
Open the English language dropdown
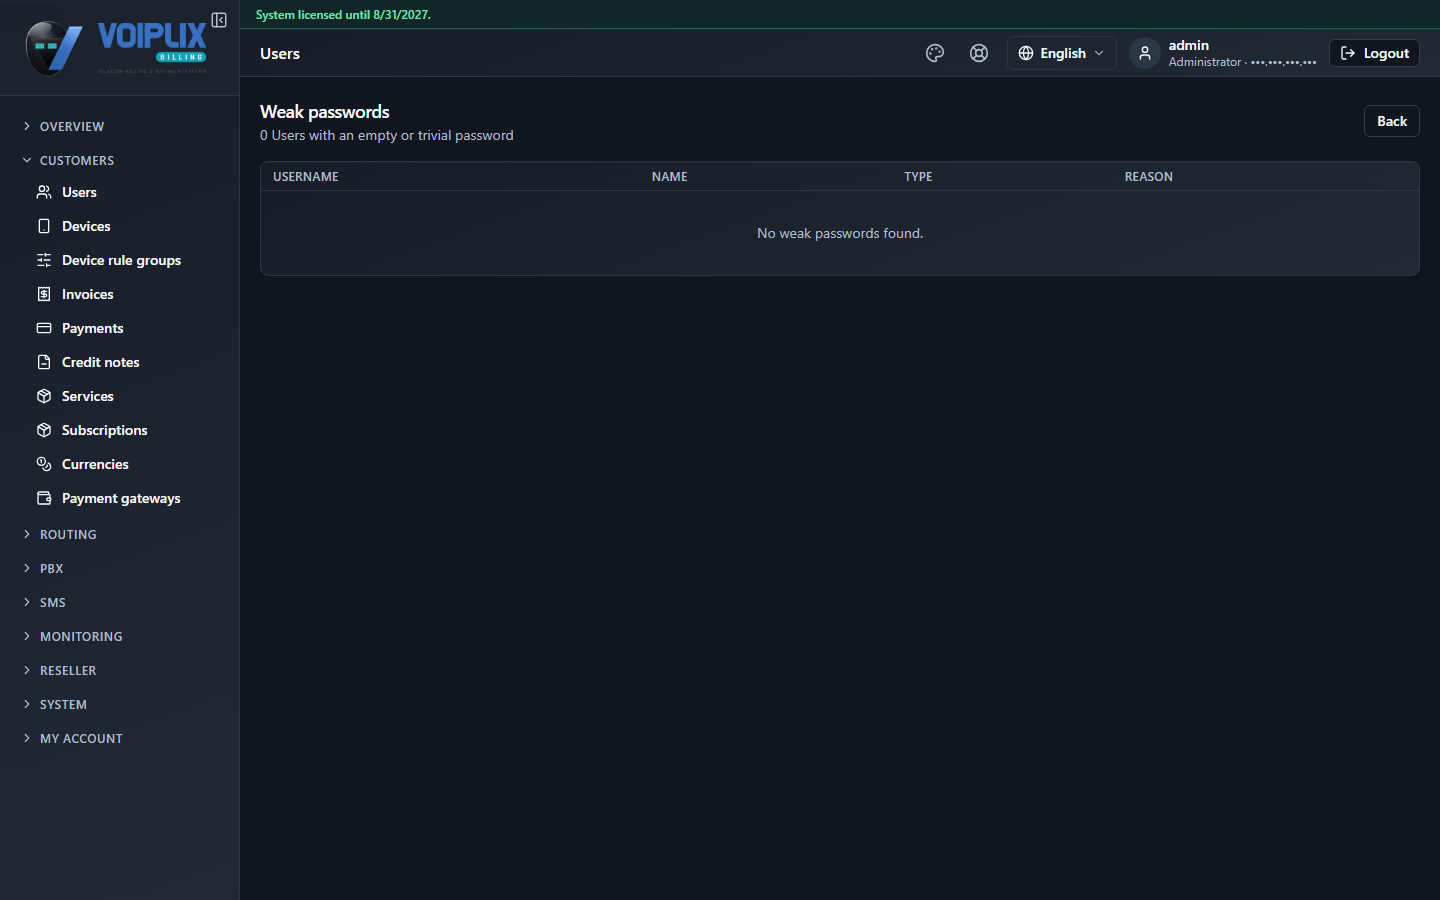[1061, 53]
